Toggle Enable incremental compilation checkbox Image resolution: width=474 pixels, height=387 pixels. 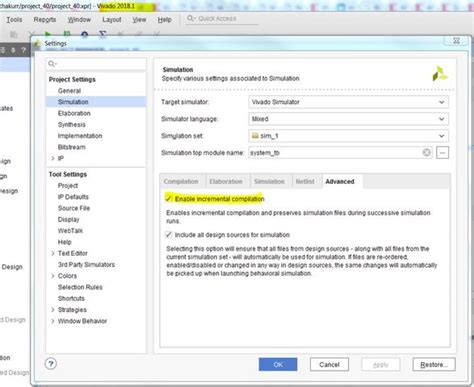[x=169, y=199]
